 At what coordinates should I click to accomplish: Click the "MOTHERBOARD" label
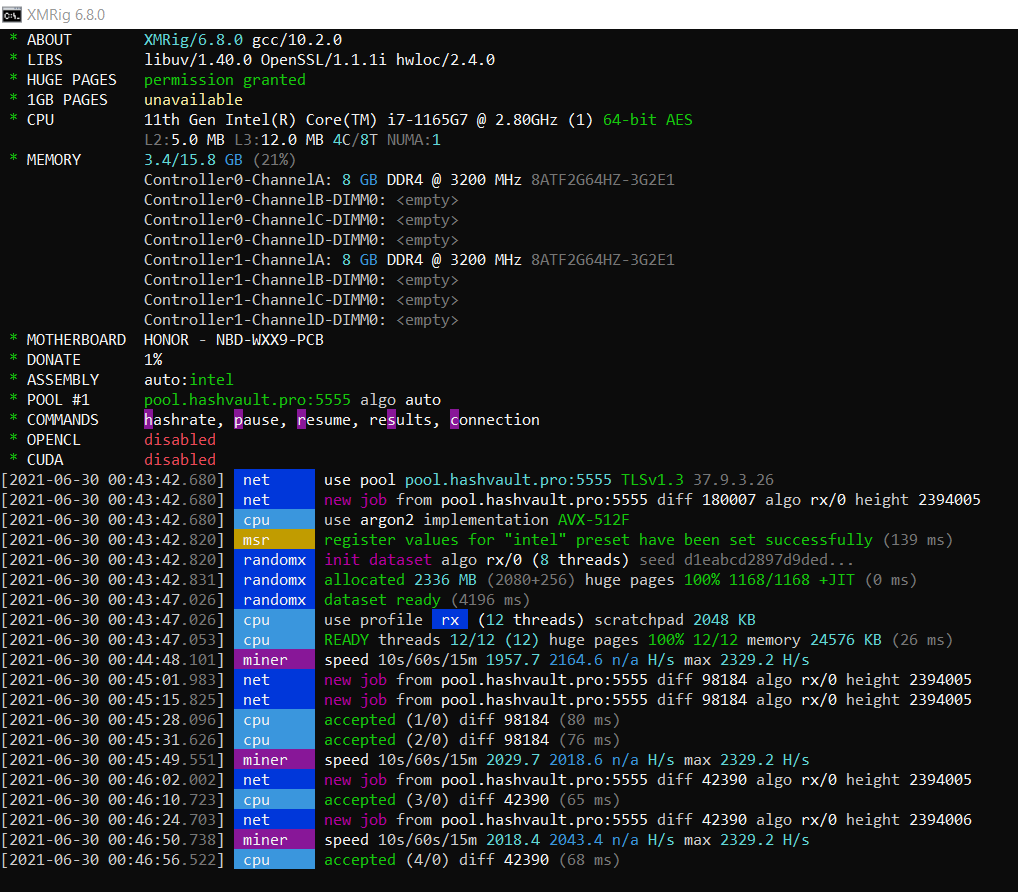pyautogui.click(x=76, y=340)
